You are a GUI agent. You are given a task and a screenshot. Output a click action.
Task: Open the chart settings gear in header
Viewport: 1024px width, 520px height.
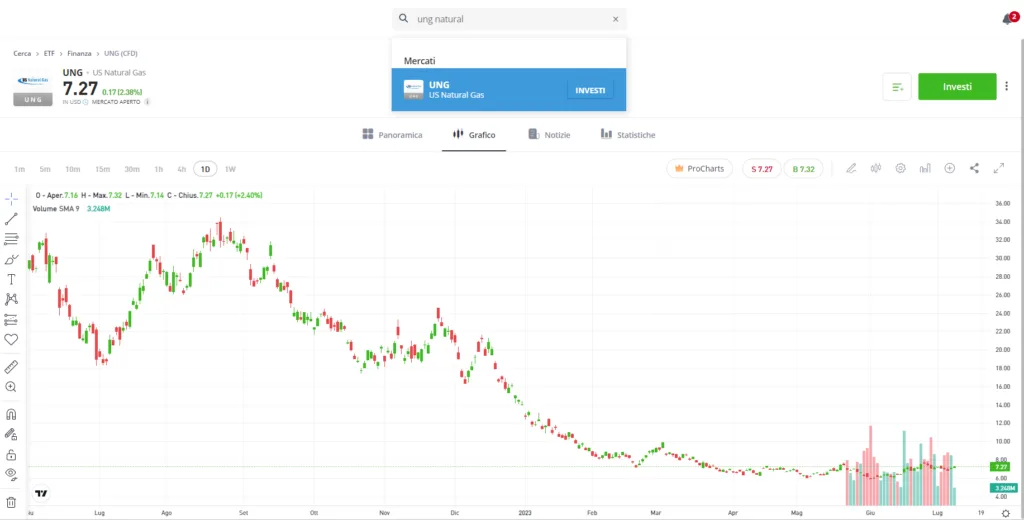tap(901, 169)
